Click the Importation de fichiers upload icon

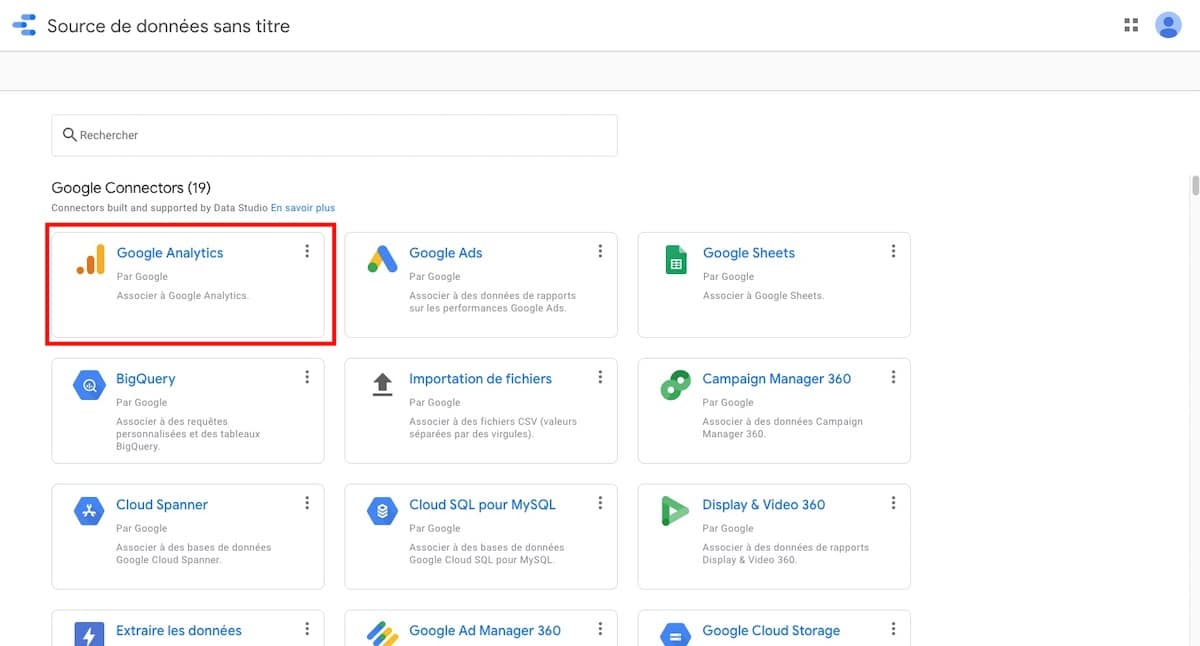[x=383, y=385]
